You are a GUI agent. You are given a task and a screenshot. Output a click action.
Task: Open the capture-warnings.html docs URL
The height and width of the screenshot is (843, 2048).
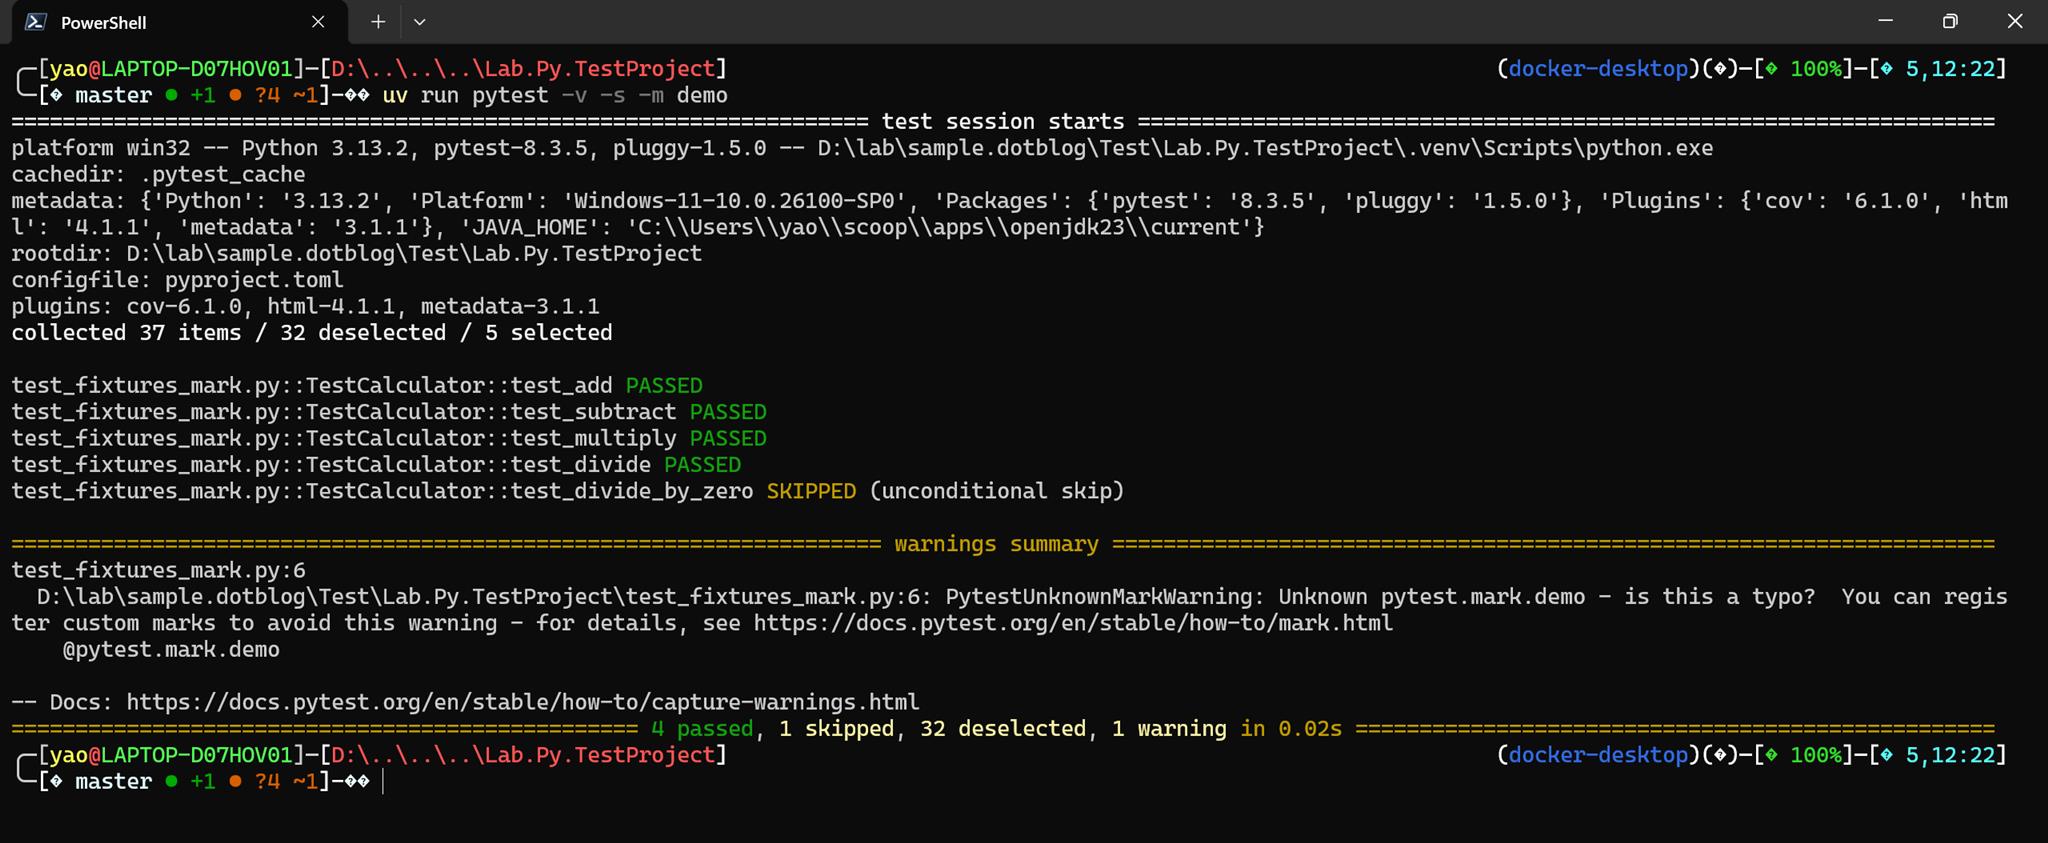[522, 702]
